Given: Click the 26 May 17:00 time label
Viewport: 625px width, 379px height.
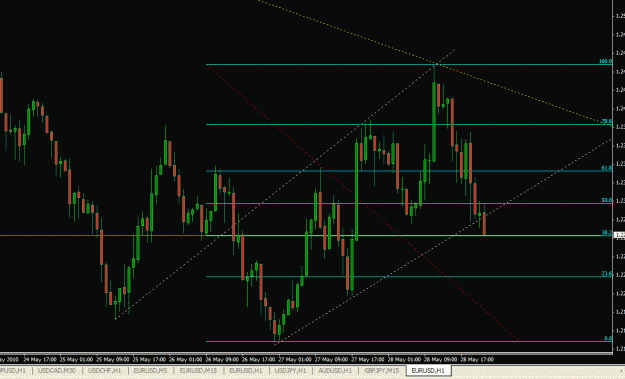Looking at the screenshot, I should click(x=258, y=359).
